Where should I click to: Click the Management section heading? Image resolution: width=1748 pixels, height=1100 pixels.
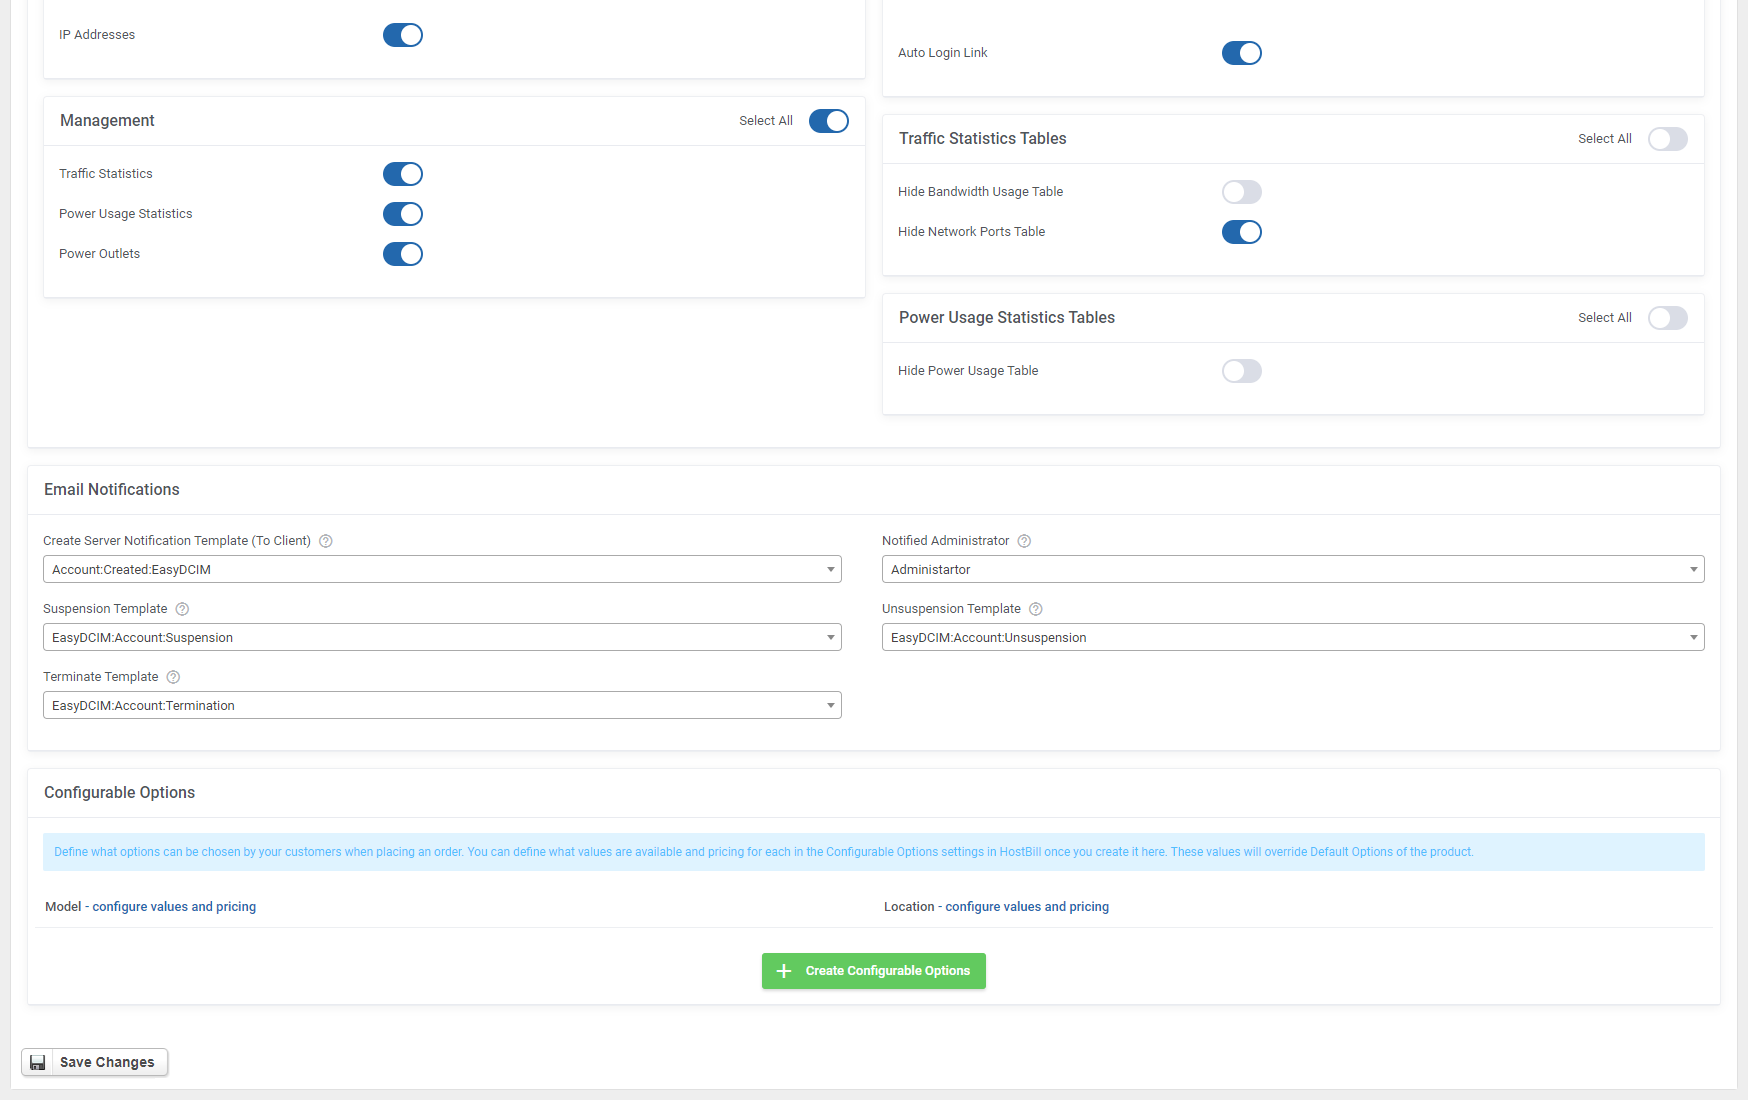coord(107,121)
